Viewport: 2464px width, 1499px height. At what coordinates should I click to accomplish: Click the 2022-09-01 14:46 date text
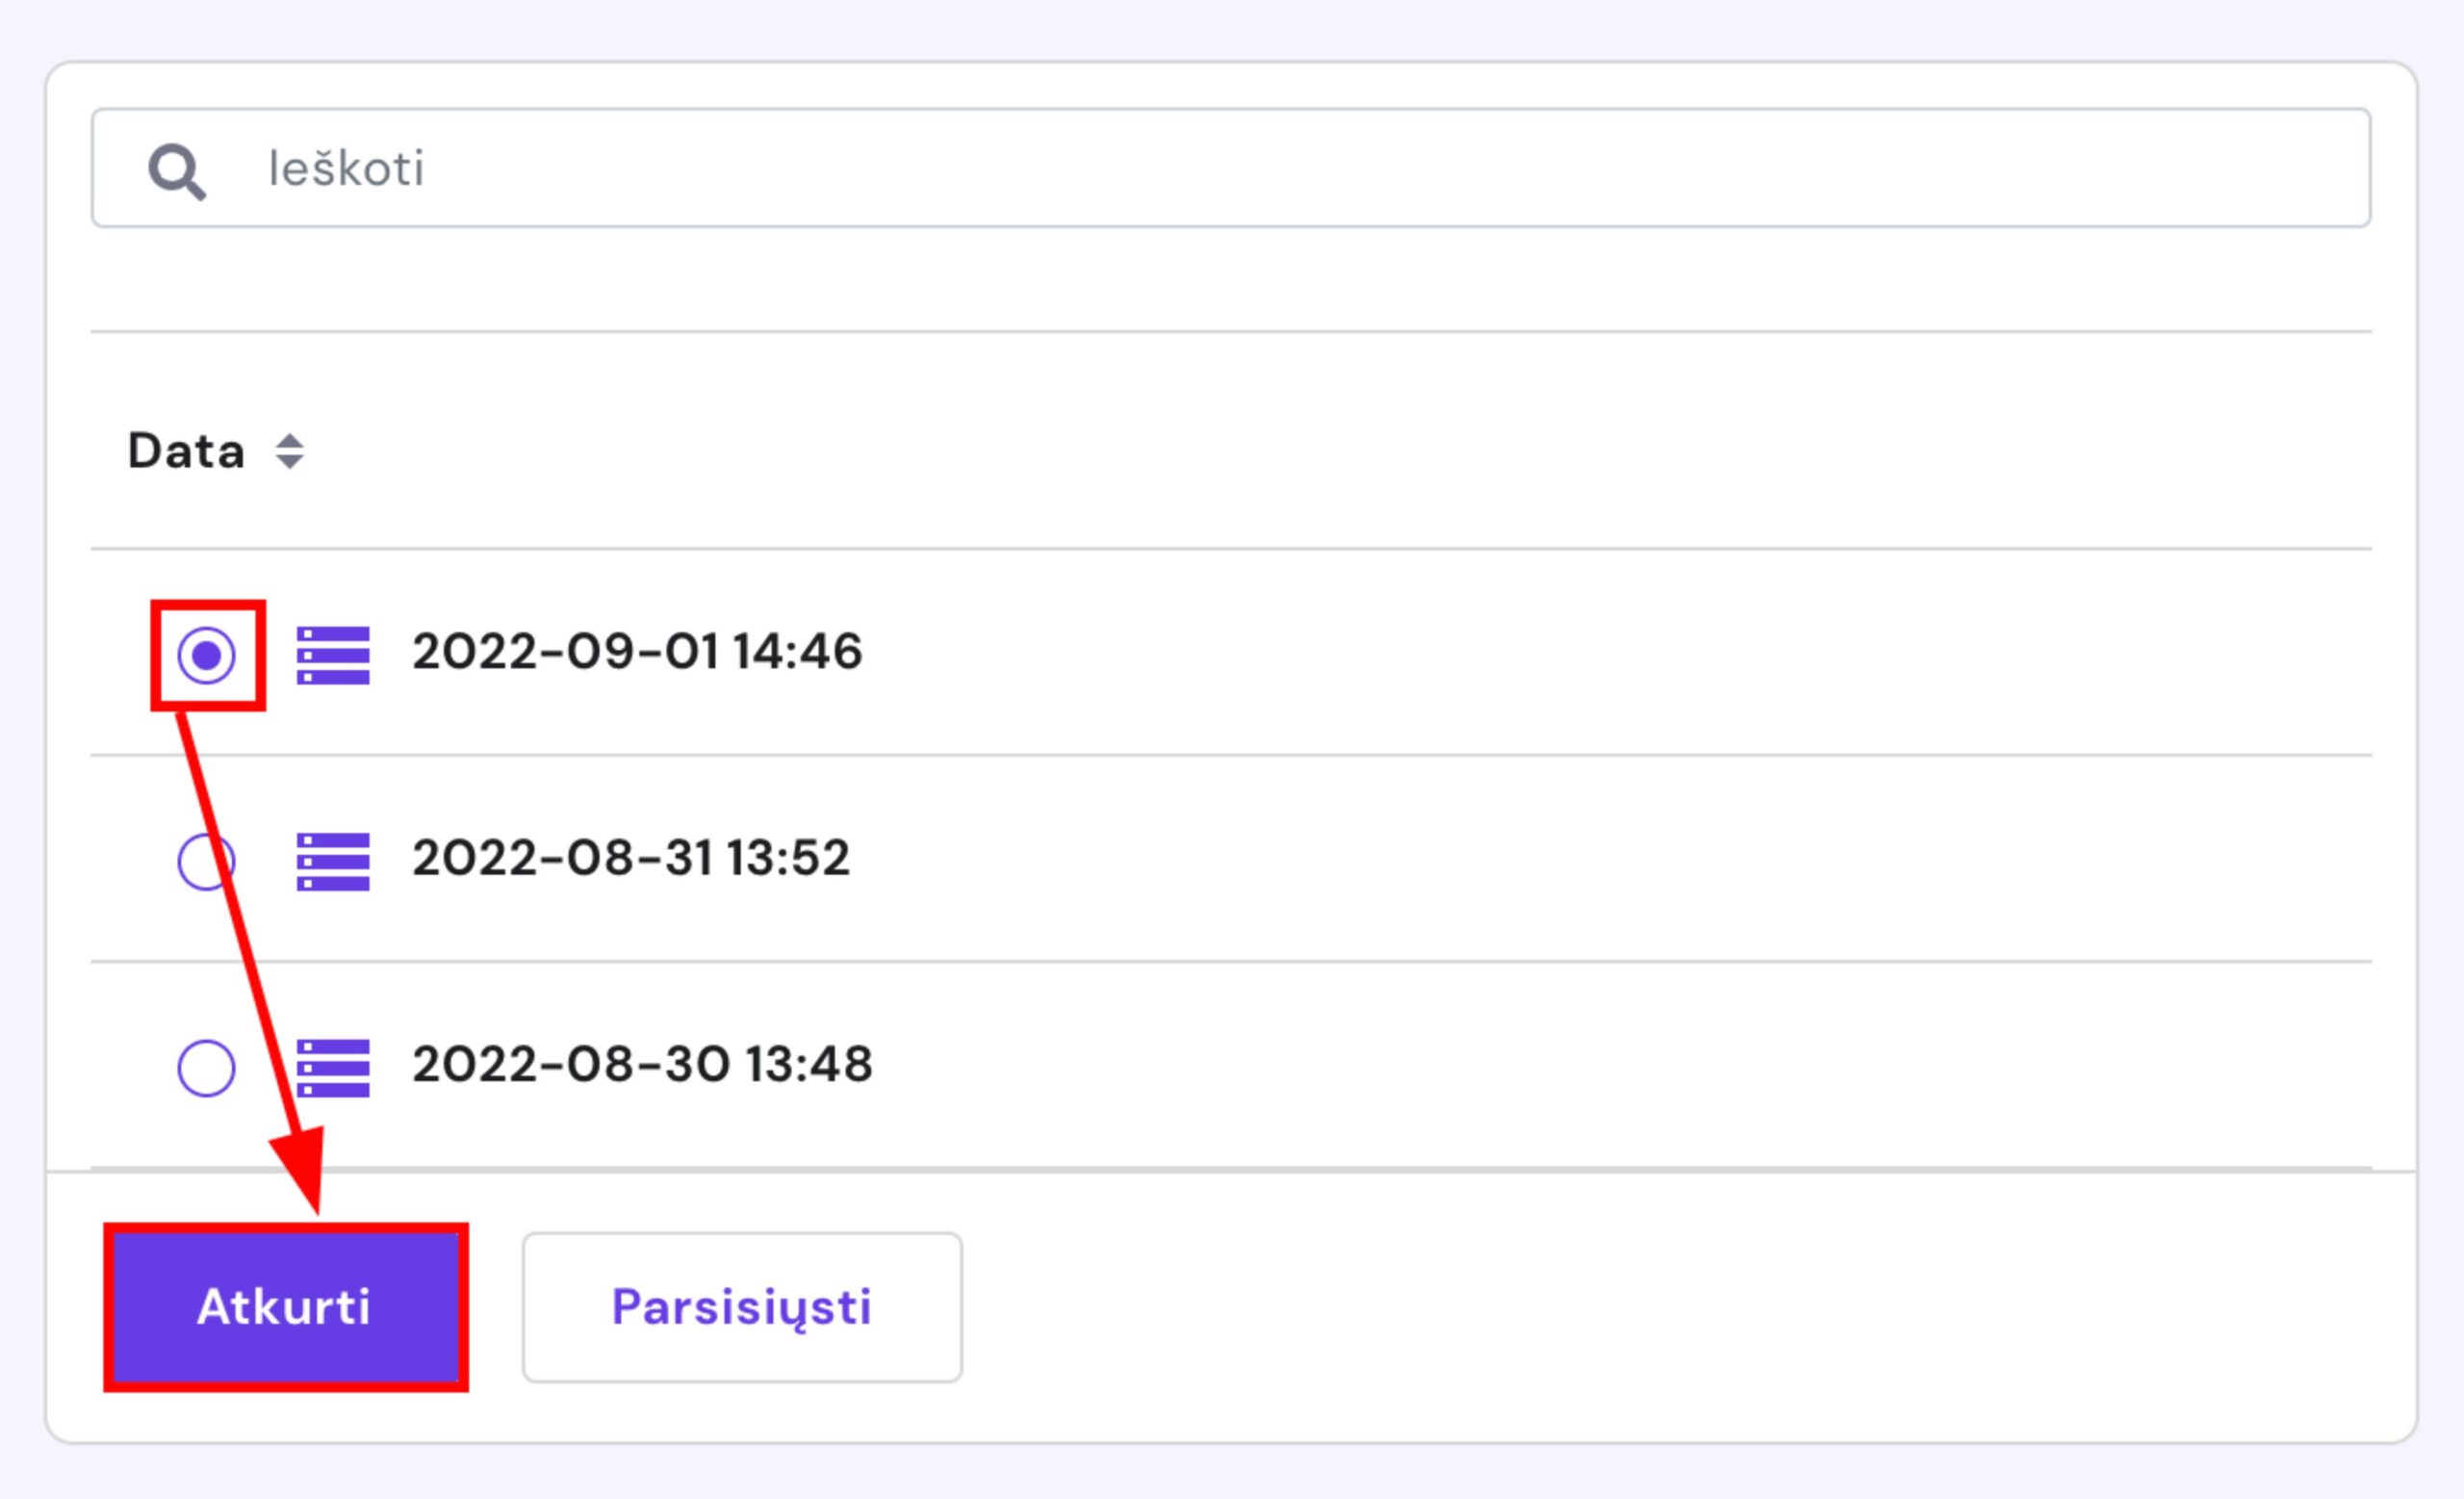point(637,652)
